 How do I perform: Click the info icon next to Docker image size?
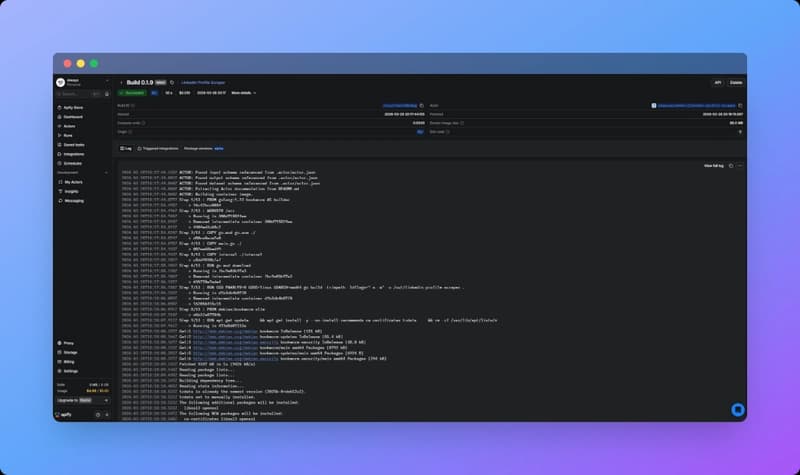click(462, 123)
